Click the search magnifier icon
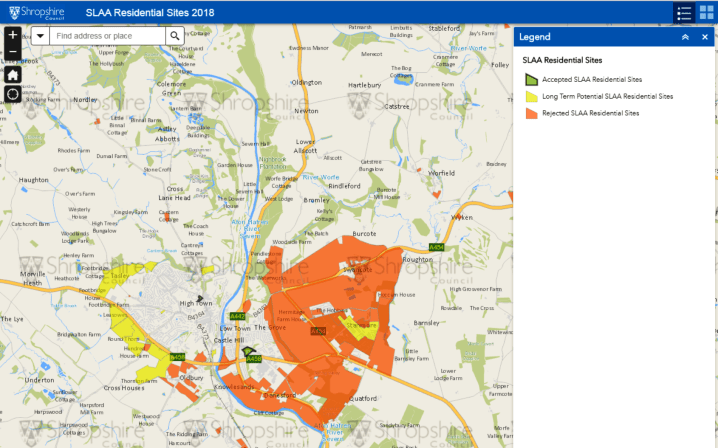 click(174, 36)
